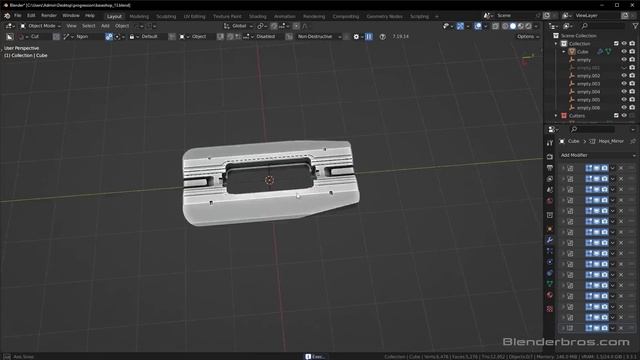This screenshot has height=360, width=640.
Task: Switch to material preview shading
Action: point(520,26)
